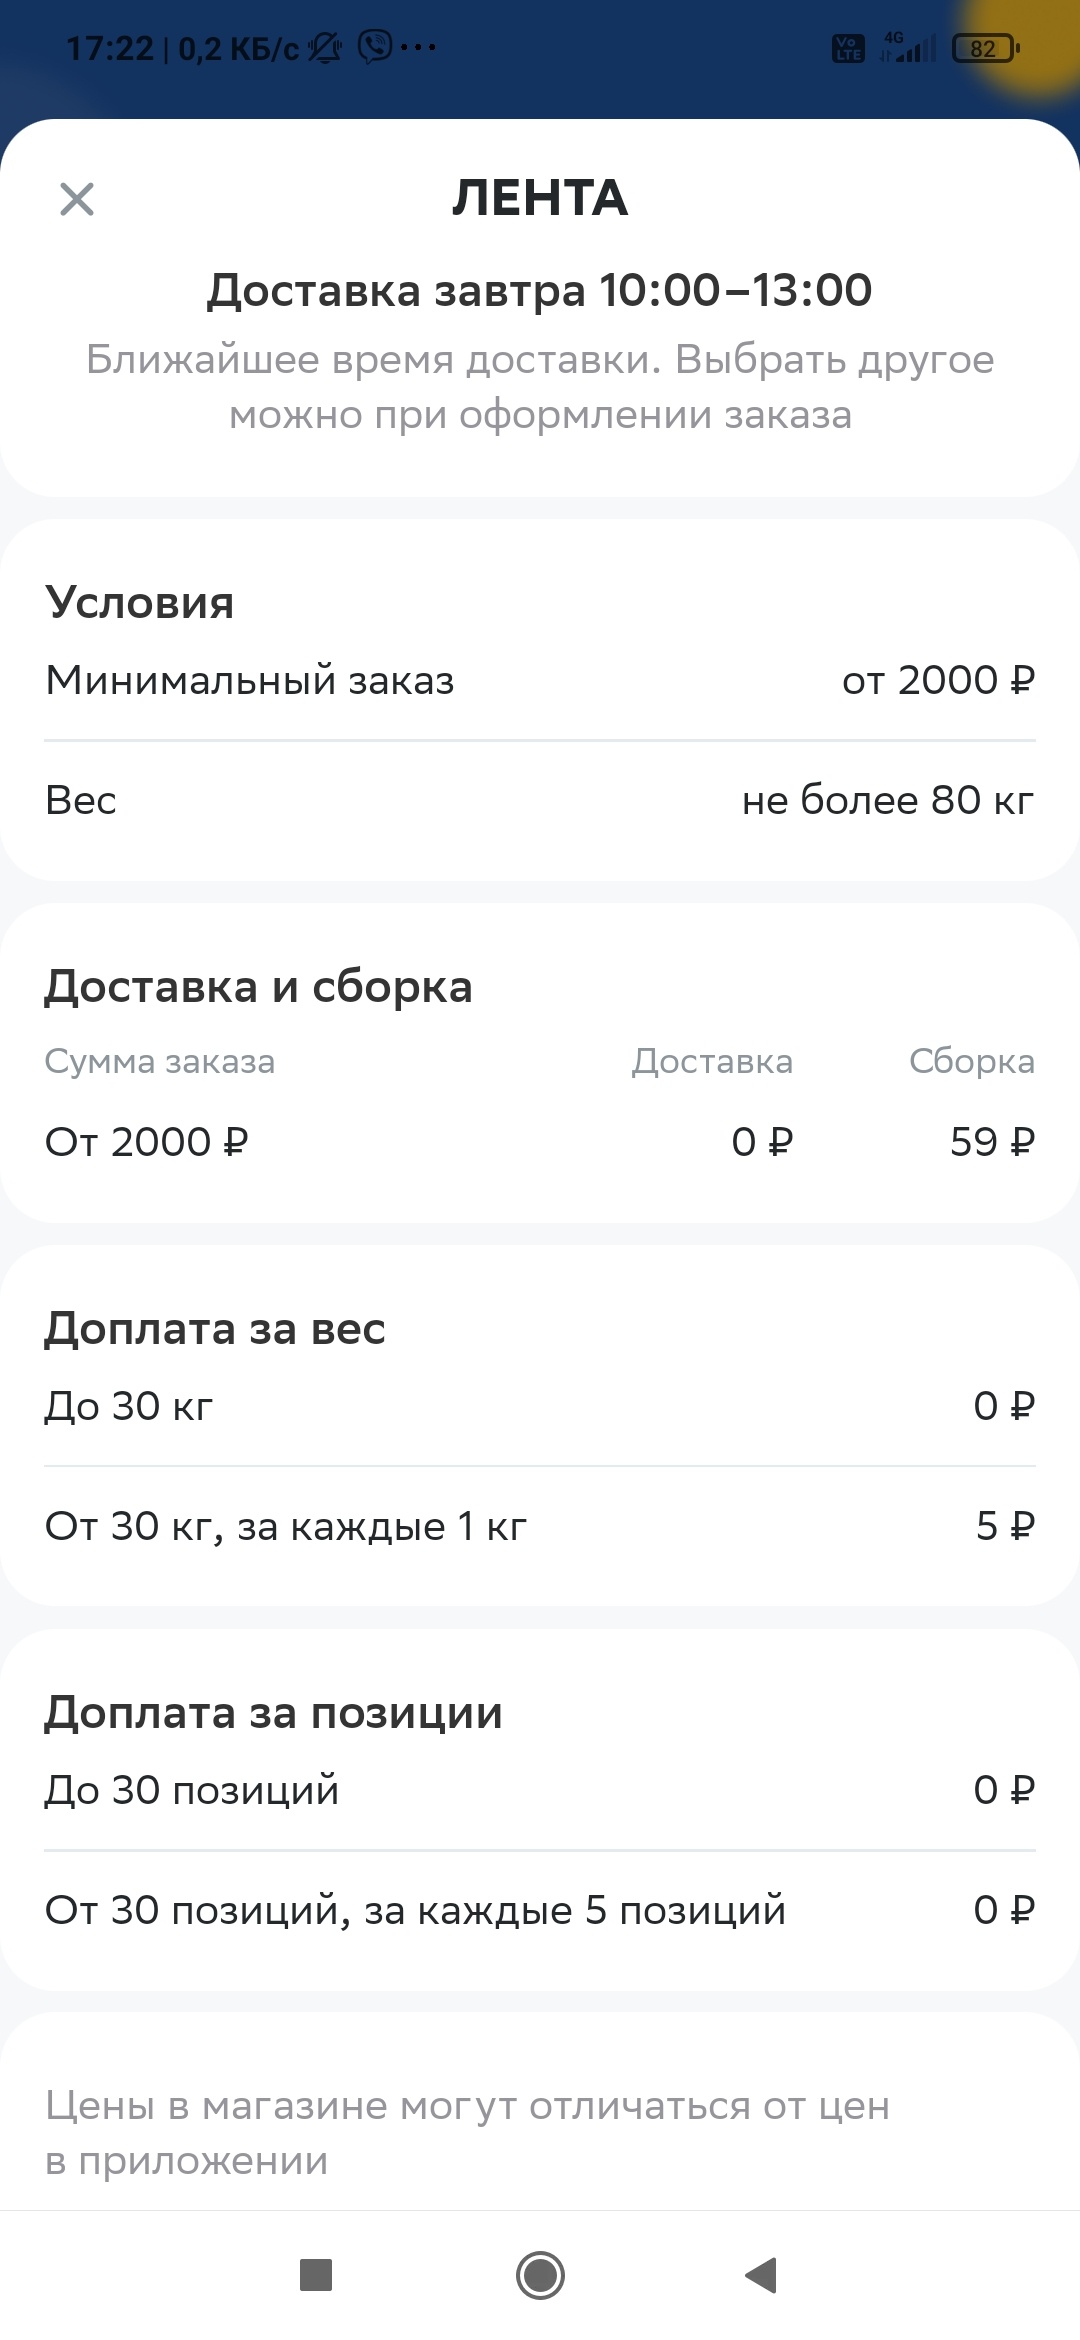Close the ЛЕНТА delivery info sheet
The image size is (1080, 2340).
click(x=77, y=199)
